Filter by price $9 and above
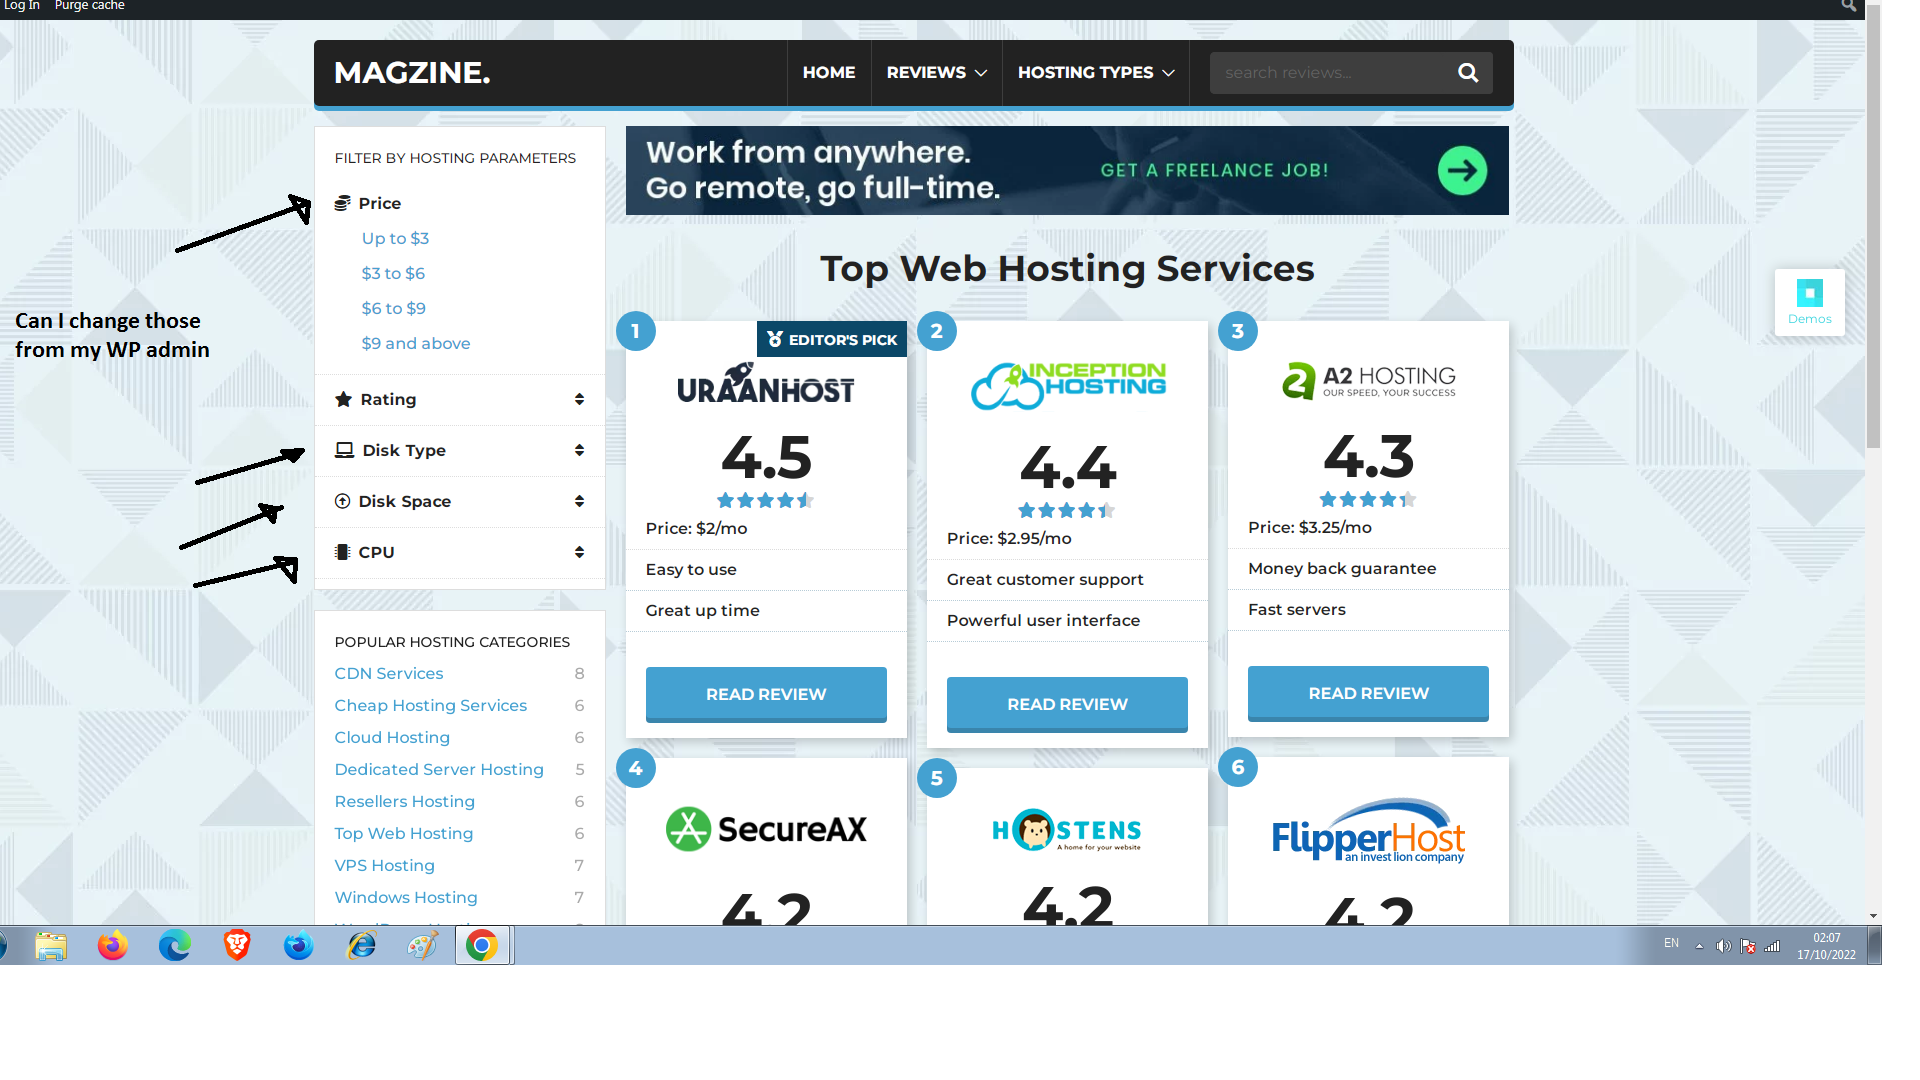Image resolution: width=1920 pixels, height=1080 pixels. (x=416, y=343)
